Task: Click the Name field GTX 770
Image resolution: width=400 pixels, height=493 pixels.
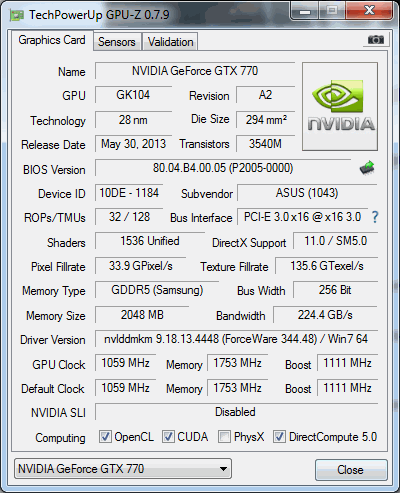Action: (x=195, y=71)
